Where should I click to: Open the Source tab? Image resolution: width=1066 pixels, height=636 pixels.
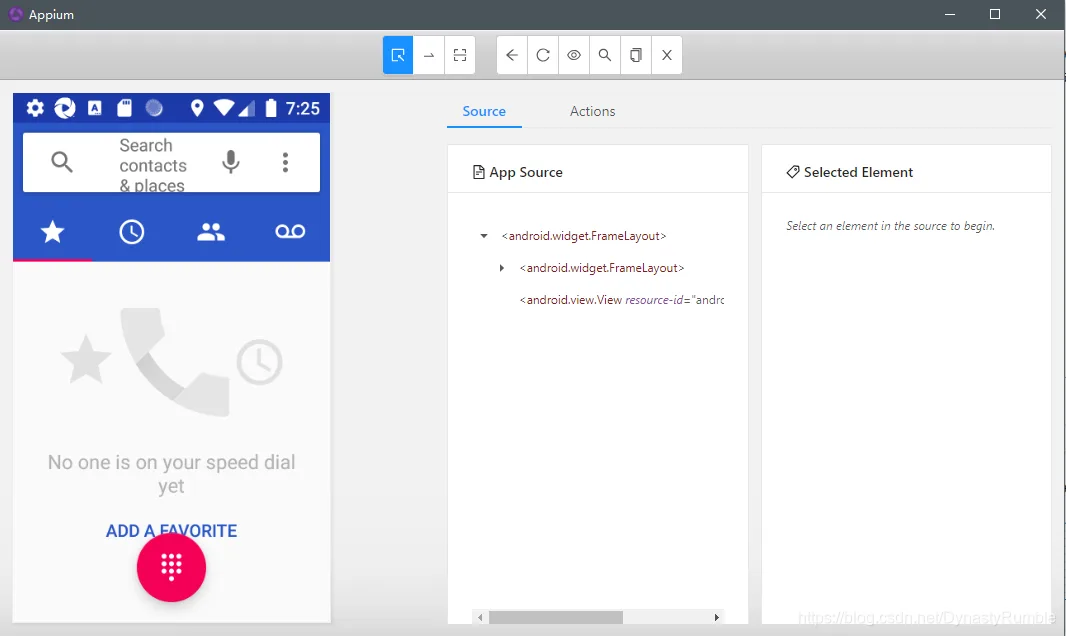tap(484, 111)
